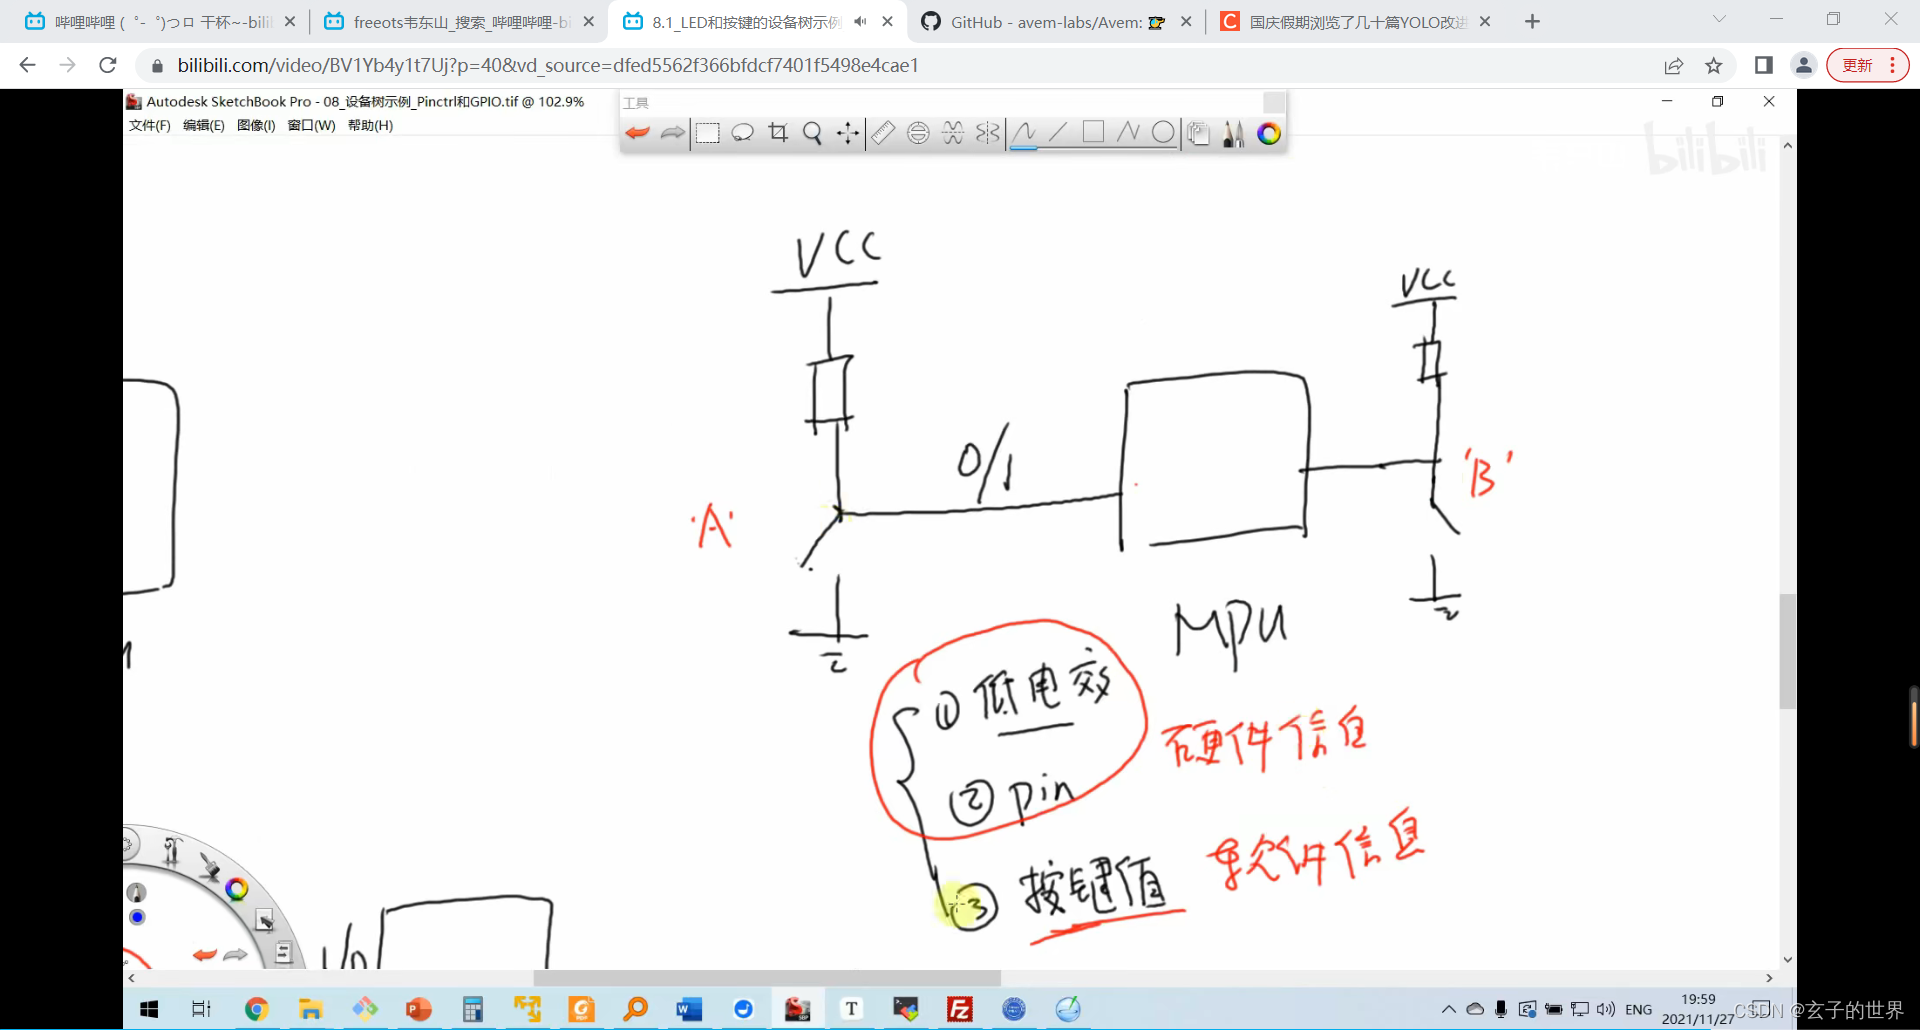Go back in browser history
Viewport: 1920px width, 1030px height.
[27, 65]
